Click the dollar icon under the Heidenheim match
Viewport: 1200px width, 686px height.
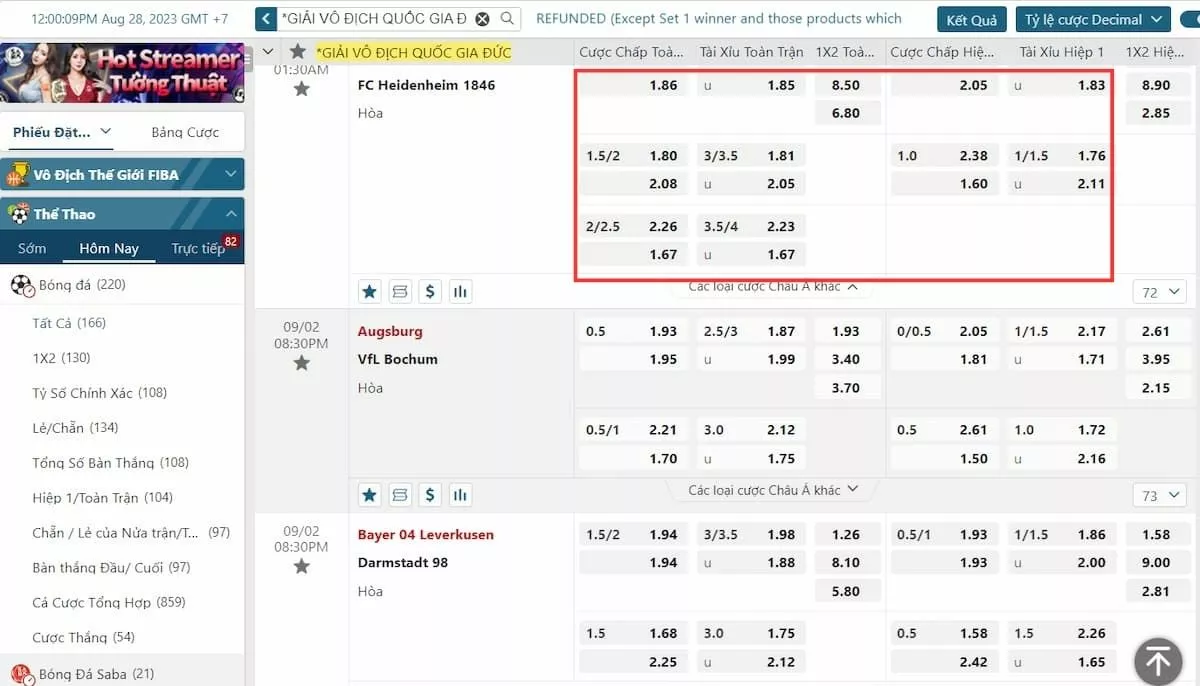coord(430,292)
